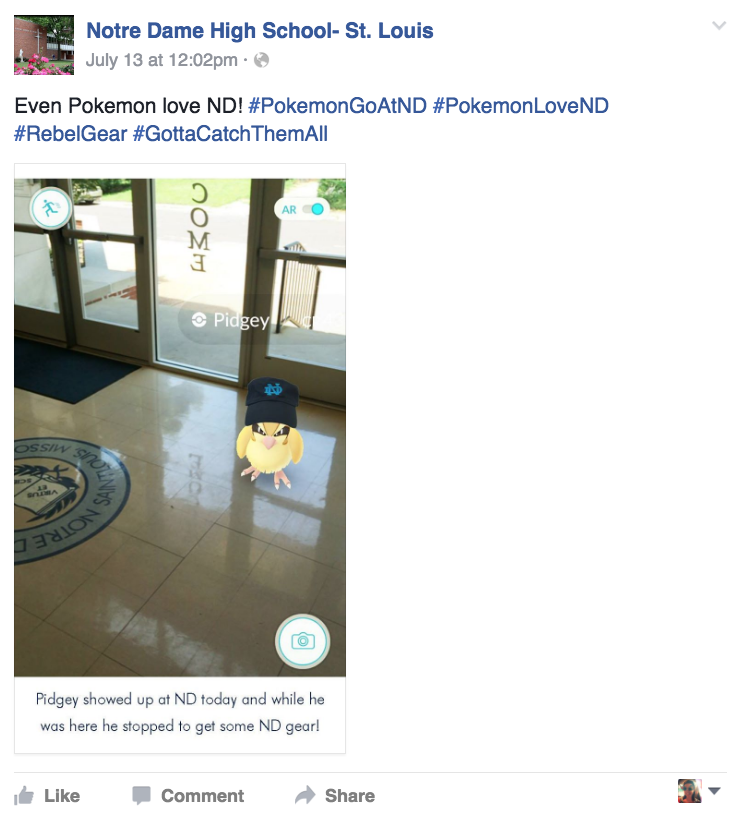
Task: Click the thumbs-up Like icon
Action: [23, 796]
